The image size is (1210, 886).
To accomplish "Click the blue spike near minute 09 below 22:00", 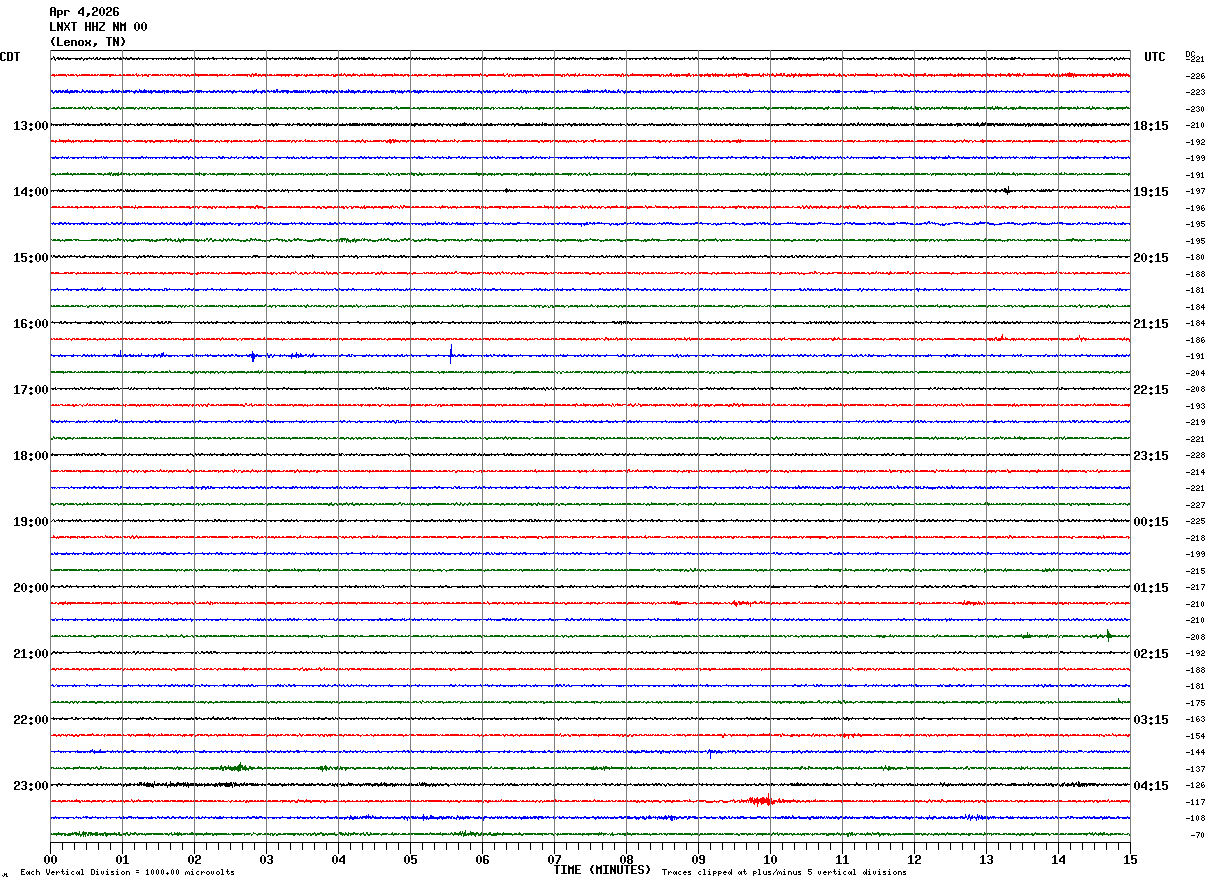I will (710, 752).
